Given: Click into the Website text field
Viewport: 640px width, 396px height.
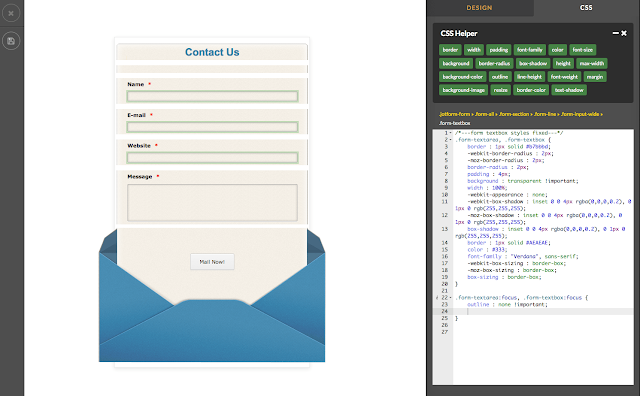Looking at the screenshot, I should click(212, 158).
